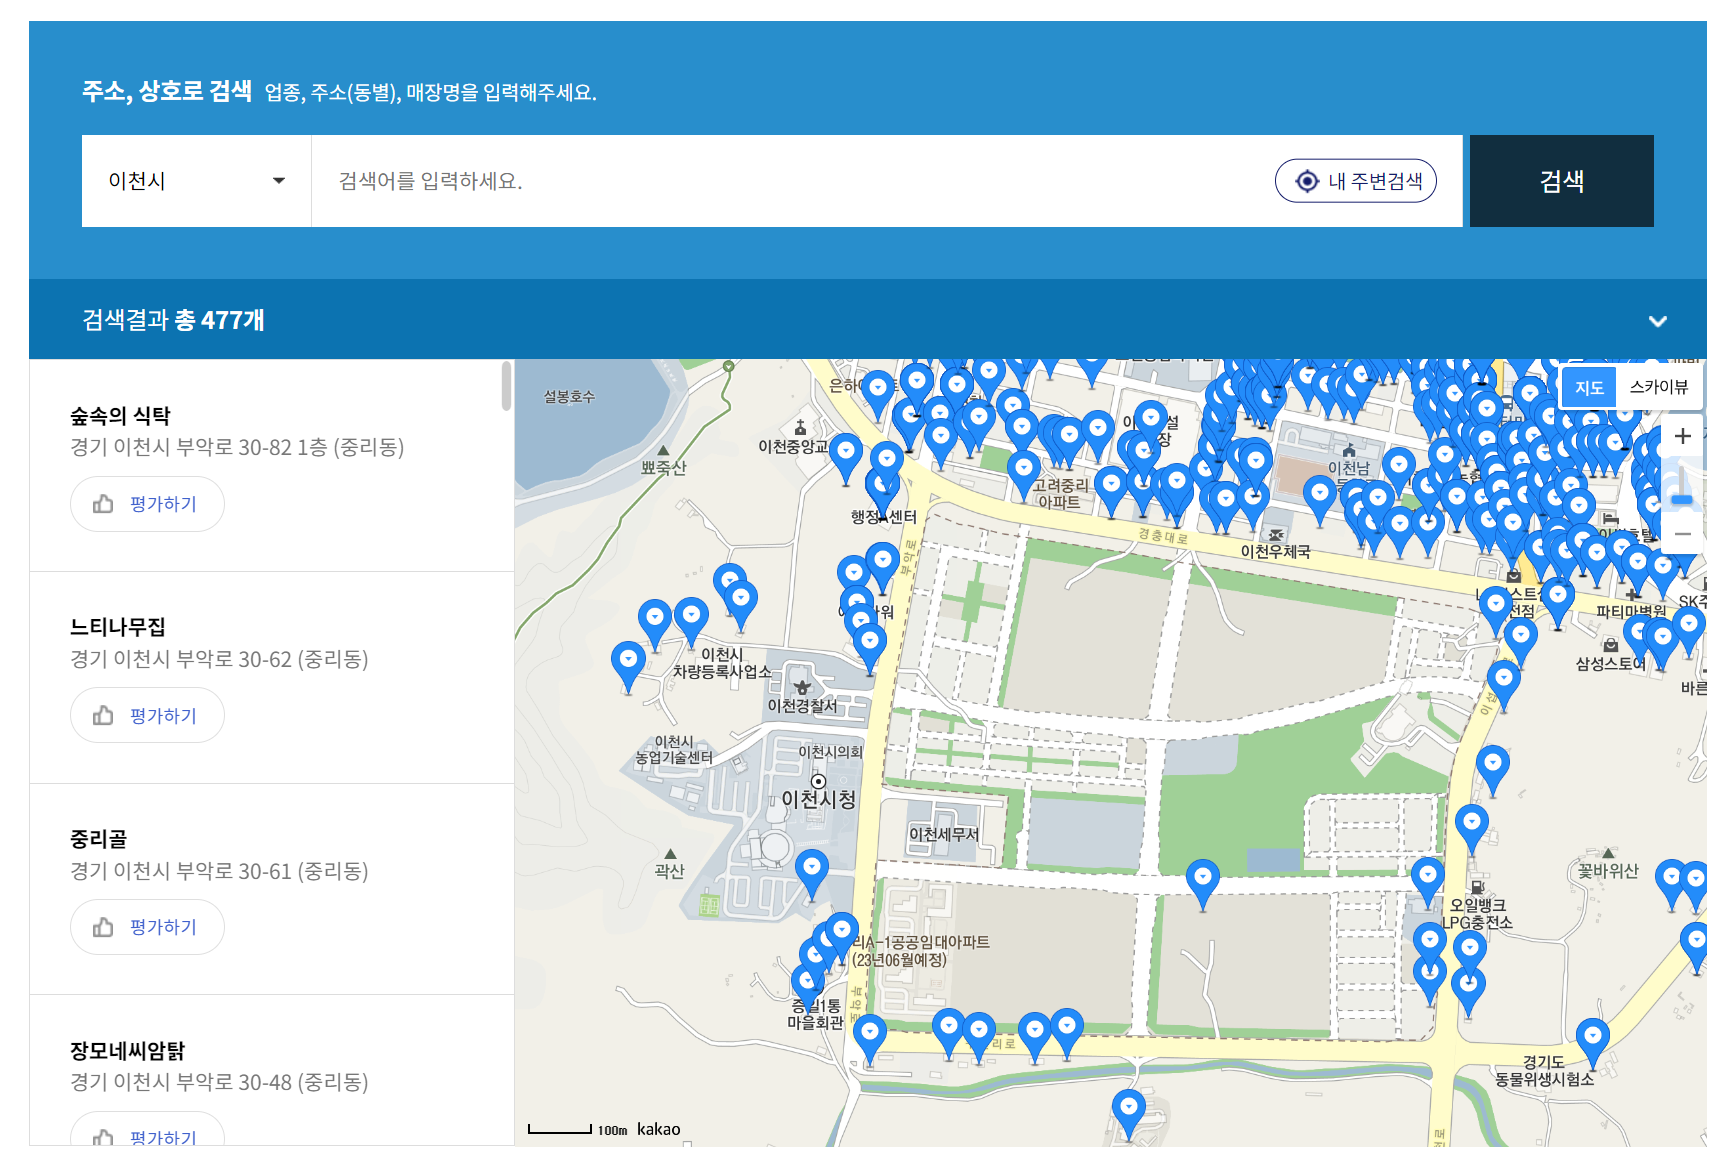This screenshot has width=1728, height=1164.
Task: Click the 이천시 농업기술센터 label
Action: pos(674,750)
